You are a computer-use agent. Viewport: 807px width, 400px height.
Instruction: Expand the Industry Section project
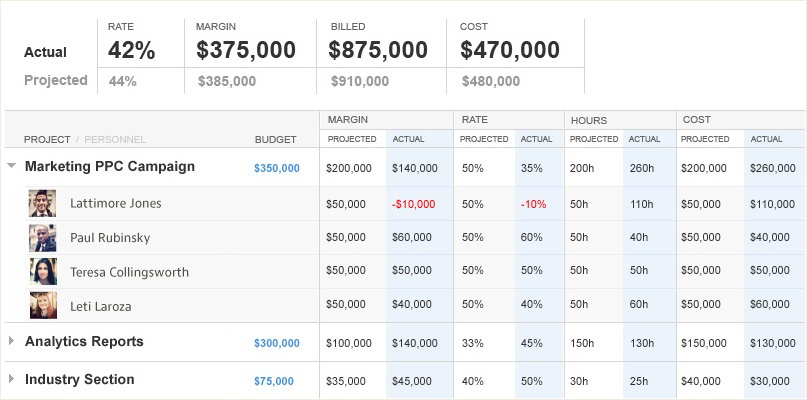tap(11, 379)
